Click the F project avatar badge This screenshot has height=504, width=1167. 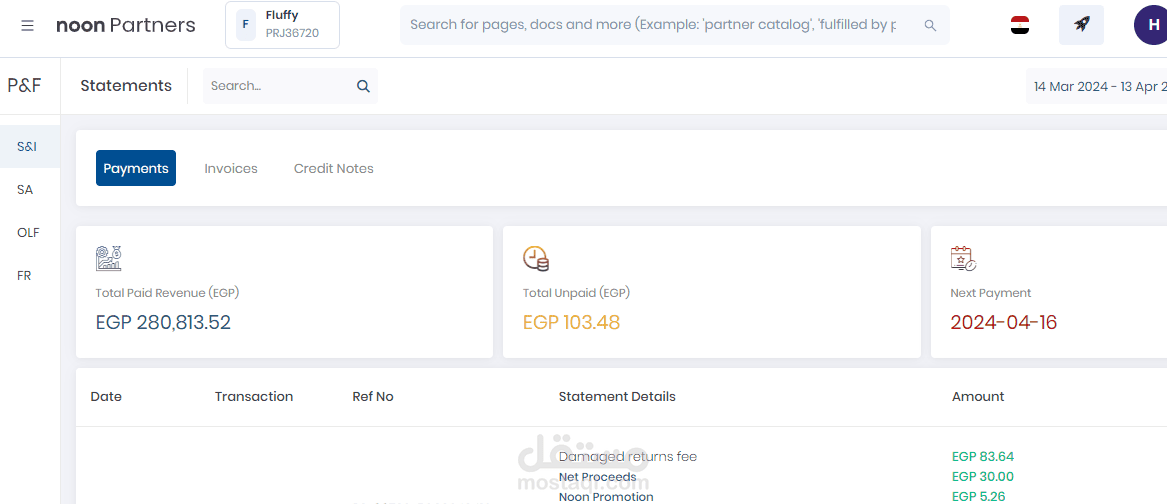[246, 25]
